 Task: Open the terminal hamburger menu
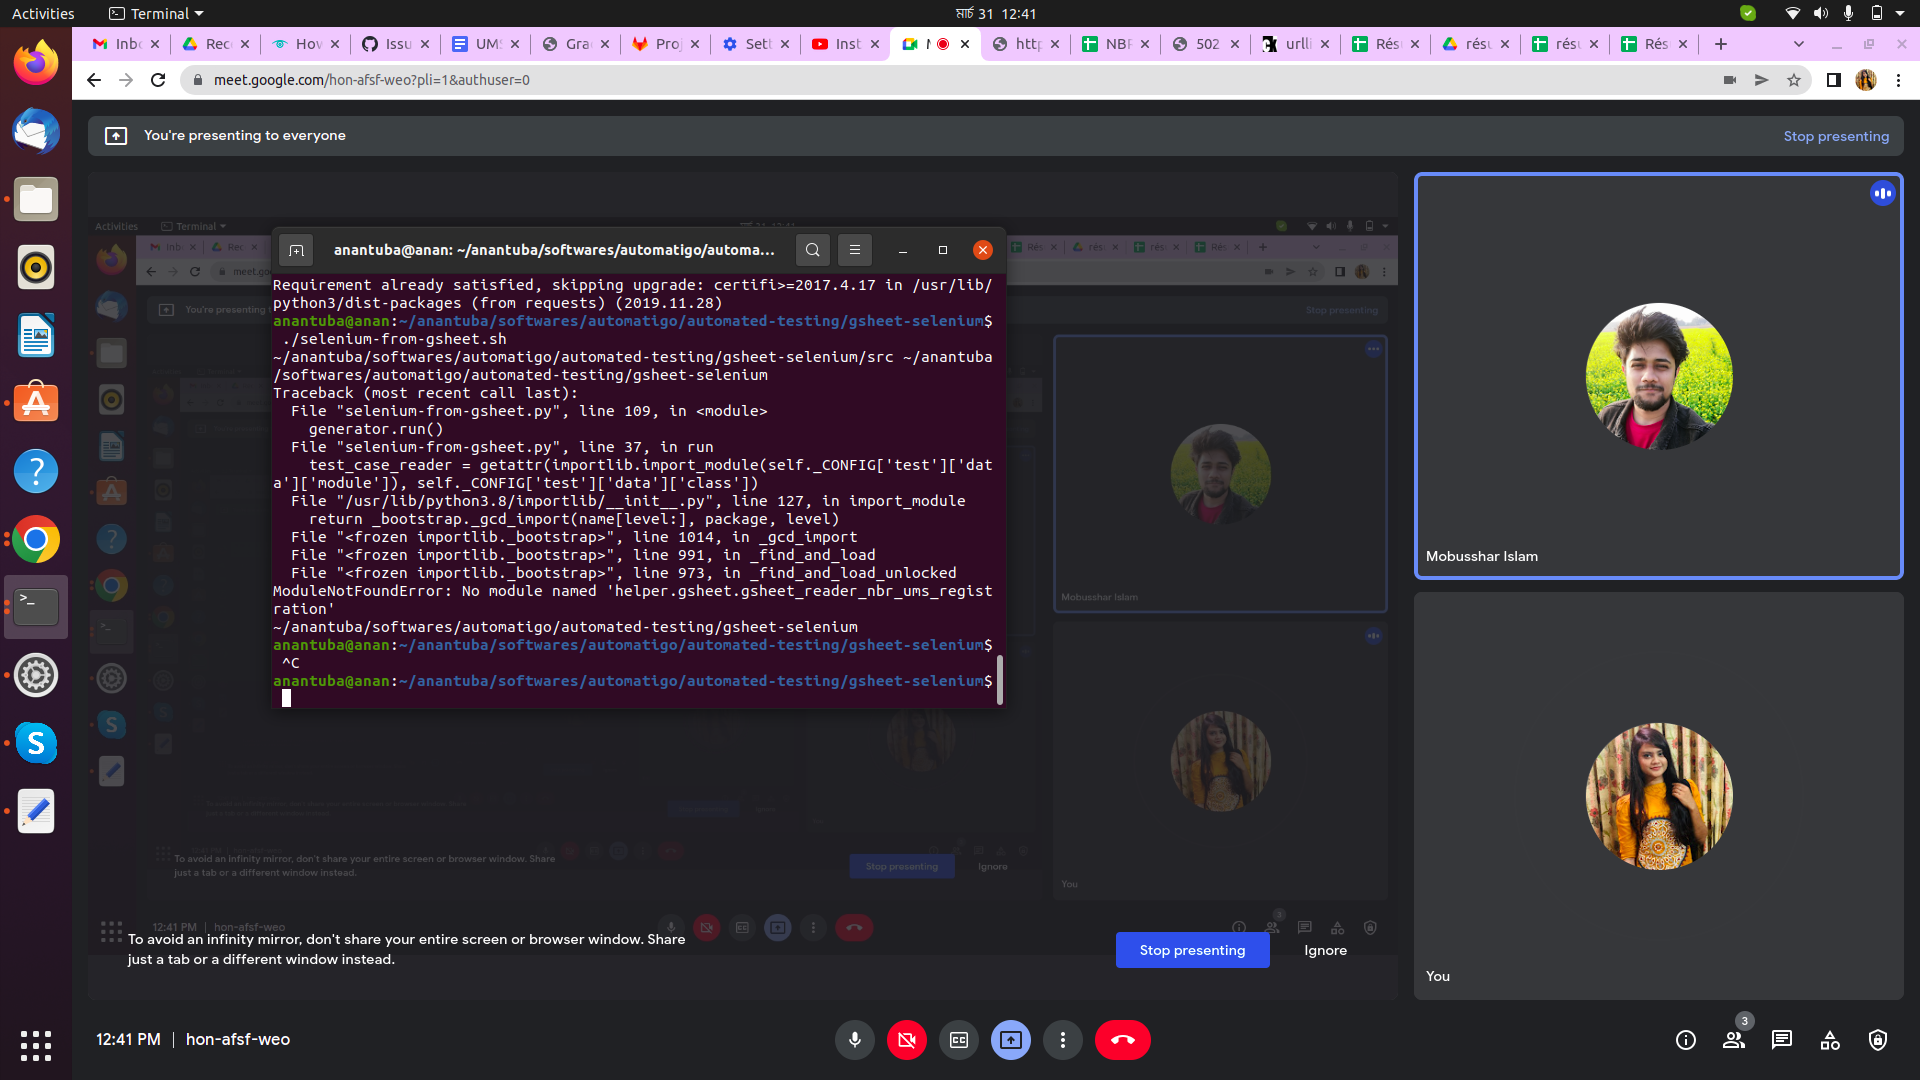tap(855, 250)
